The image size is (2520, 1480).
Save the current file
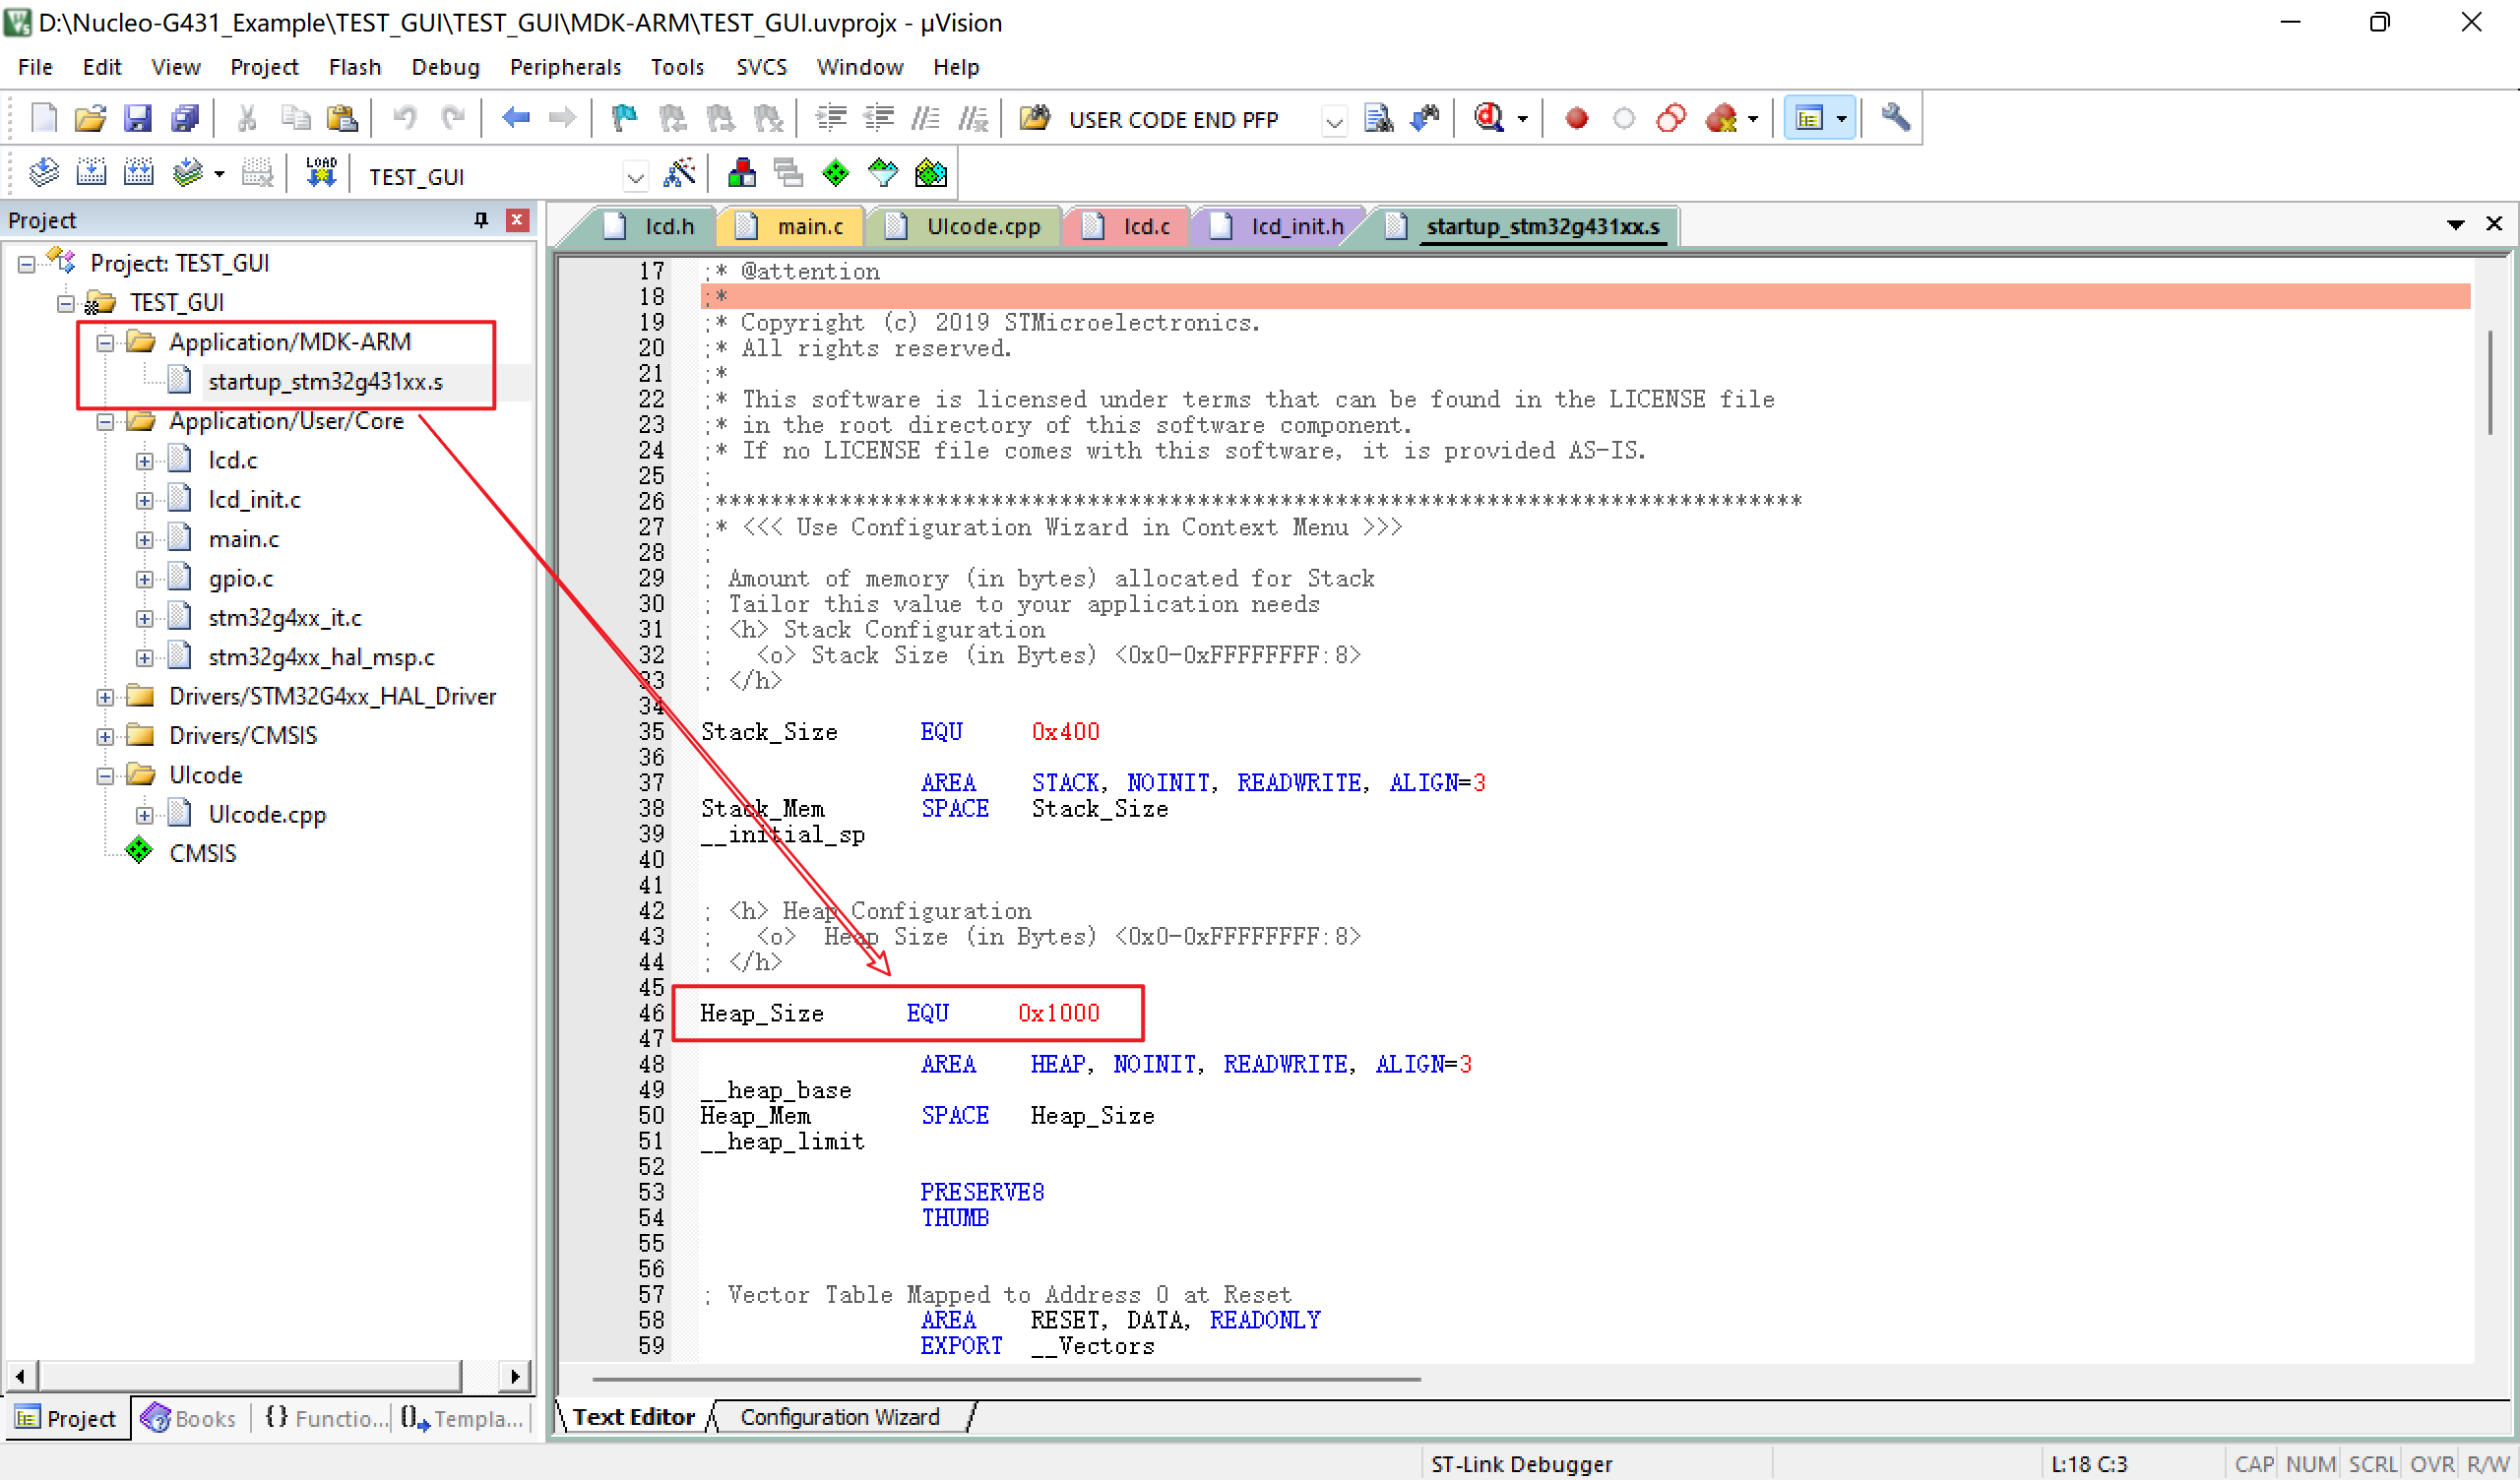[138, 119]
